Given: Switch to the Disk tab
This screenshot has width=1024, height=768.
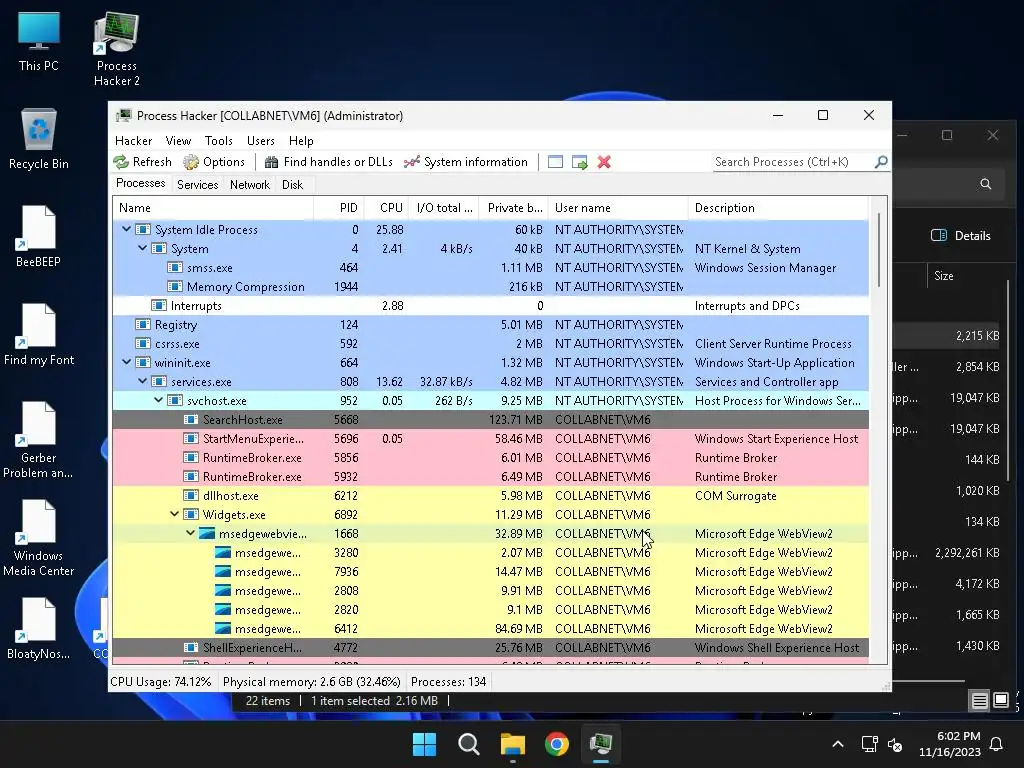Looking at the screenshot, I should [x=293, y=185].
